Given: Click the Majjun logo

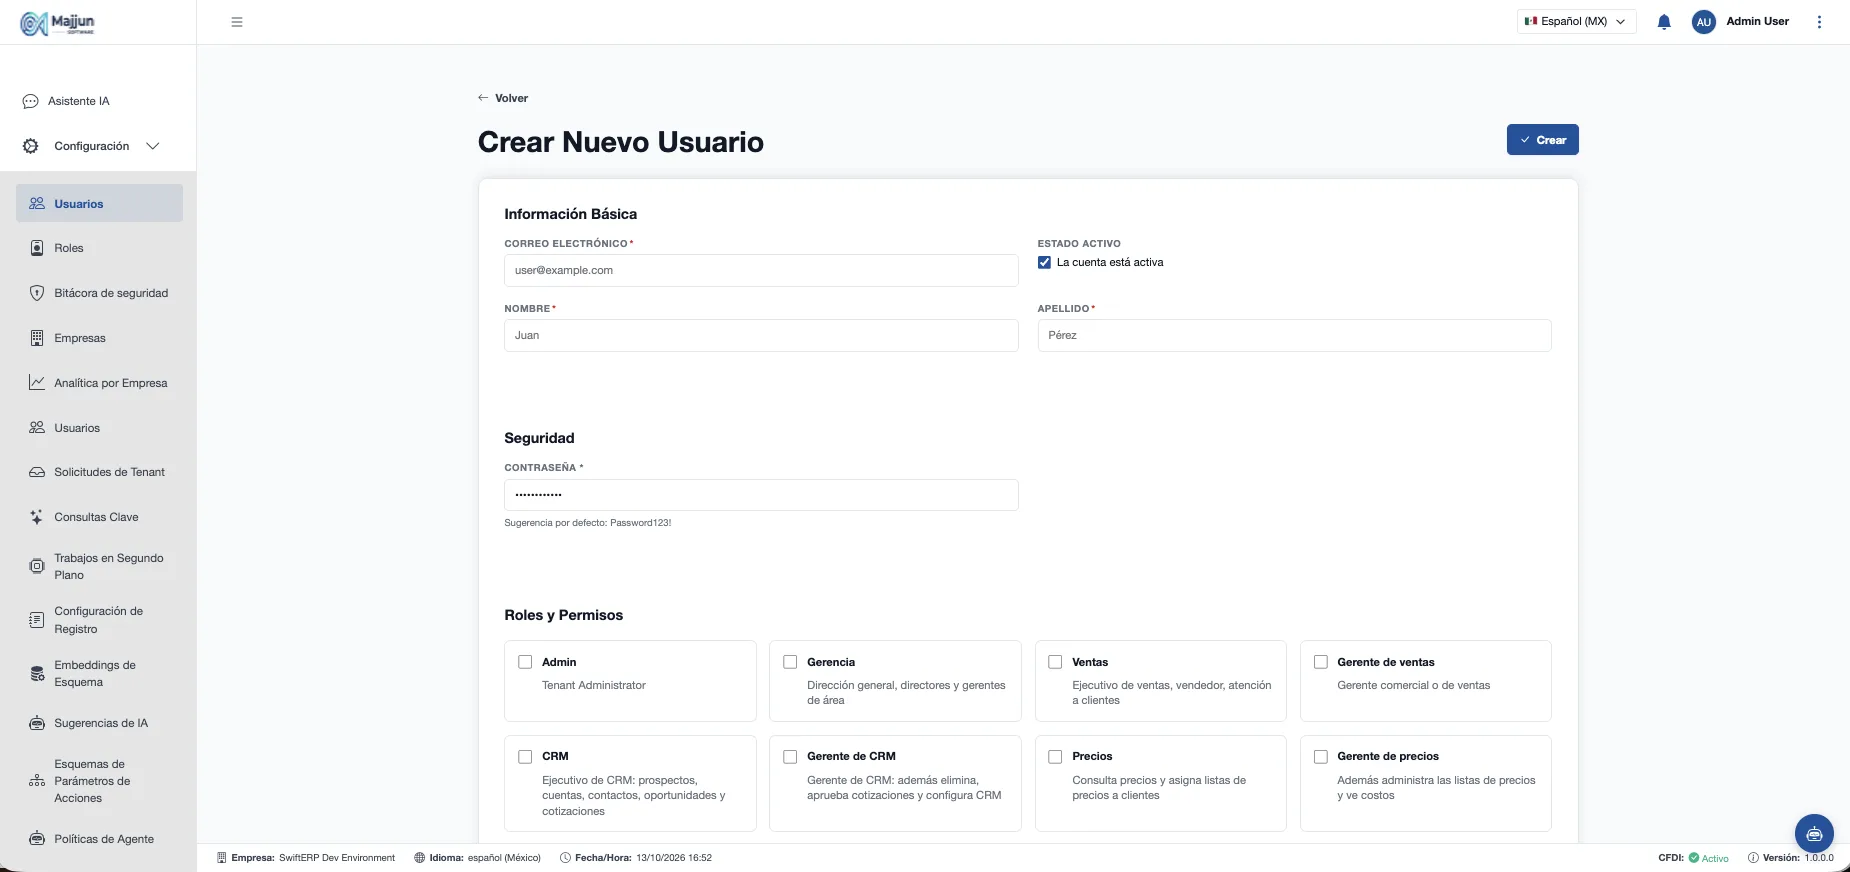Looking at the screenshot, I should (58, 23).
